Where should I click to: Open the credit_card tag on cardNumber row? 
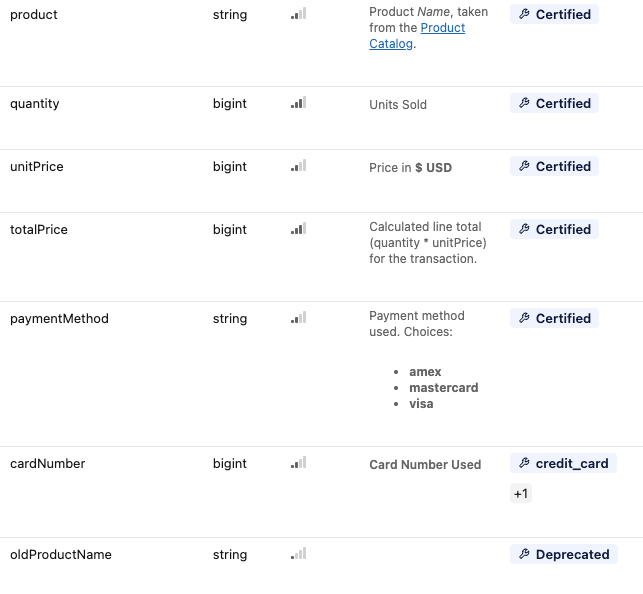click(x=563, y=463)
